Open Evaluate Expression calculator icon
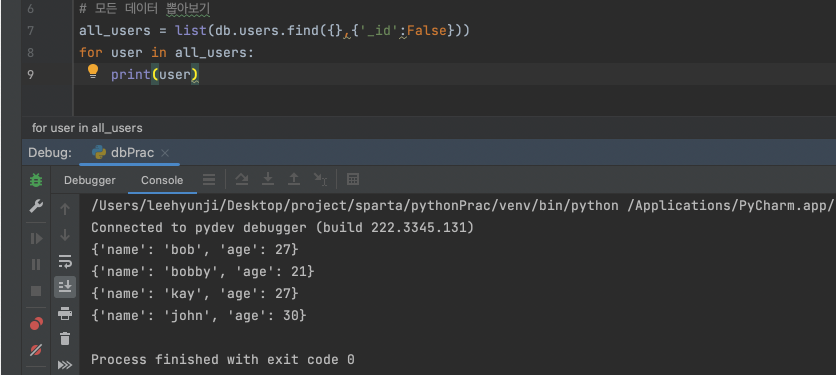 [352, 180]
